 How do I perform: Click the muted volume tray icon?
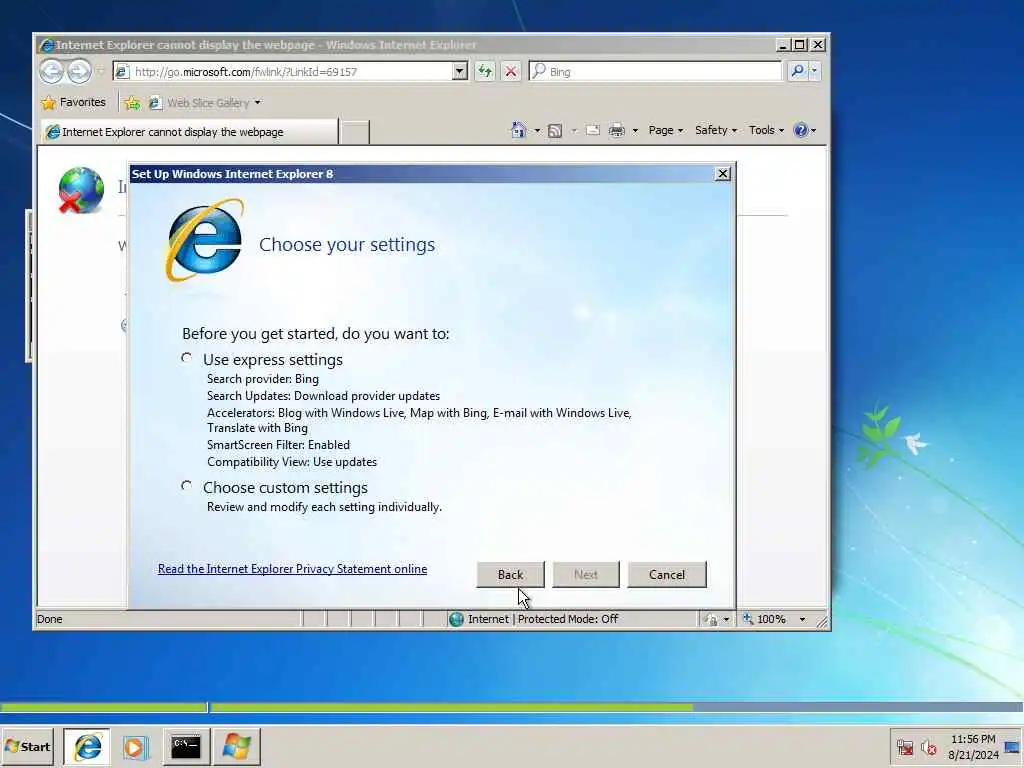(928, 747)
